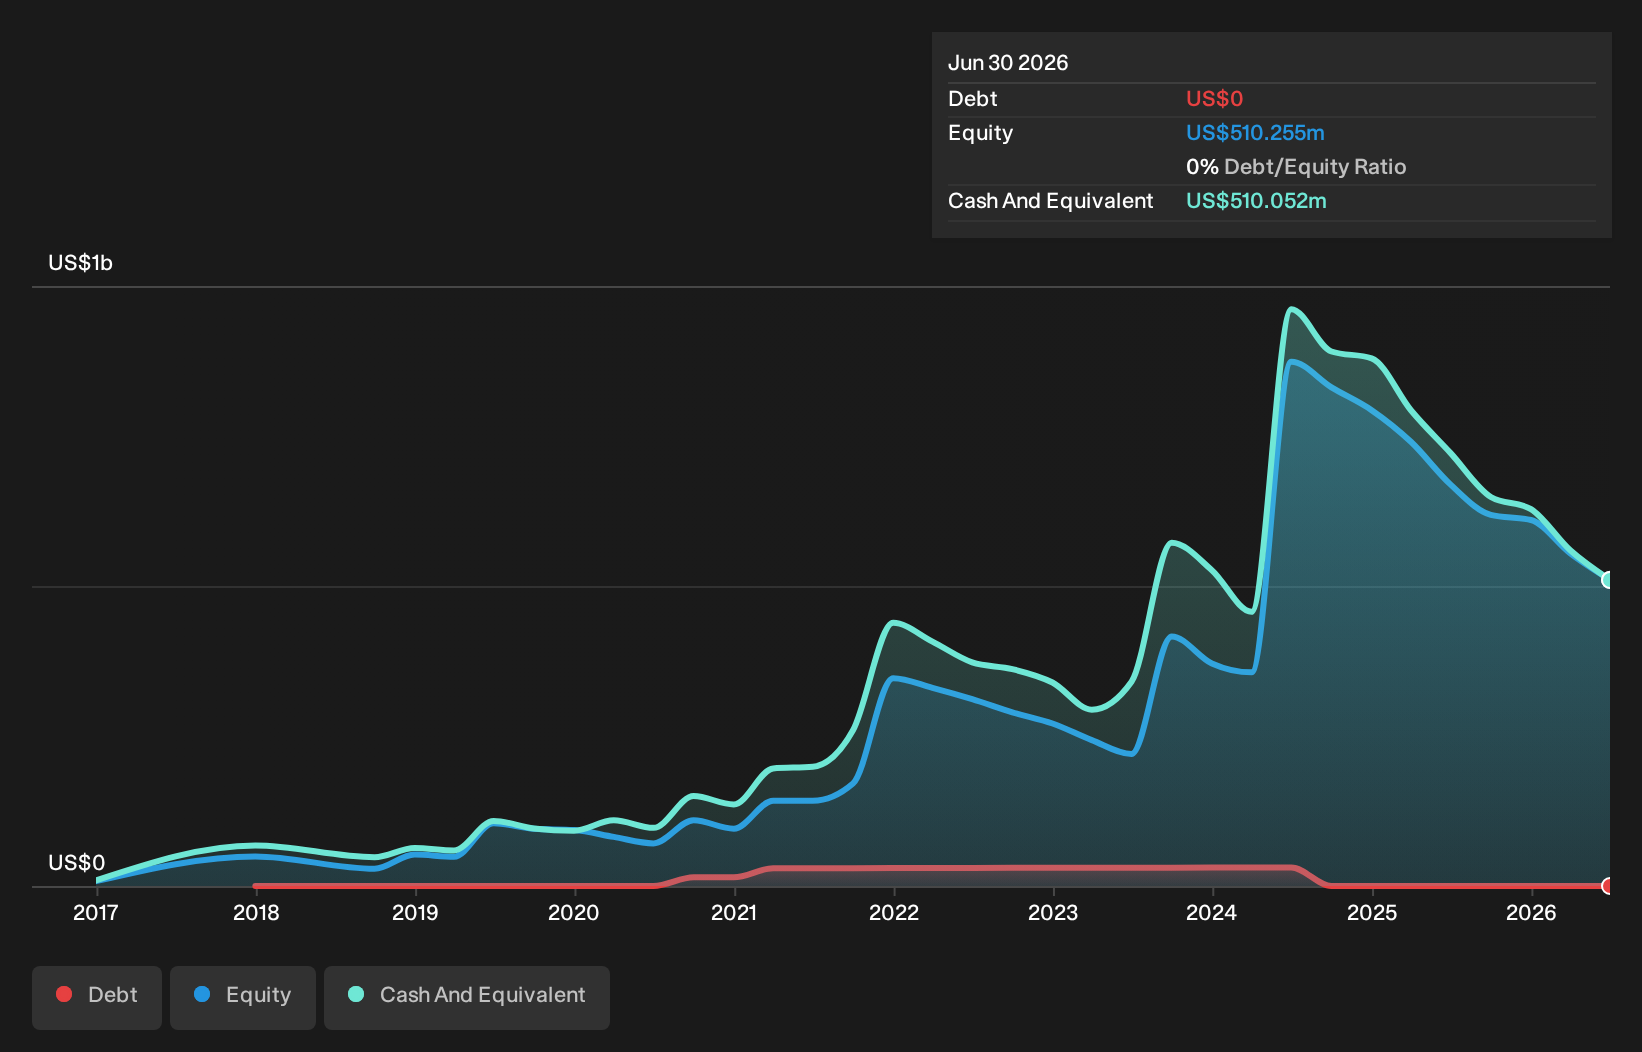Screen dimensions: 1642x1052
Task: Click the 2018 x-axis label
Action: (256, 912)
